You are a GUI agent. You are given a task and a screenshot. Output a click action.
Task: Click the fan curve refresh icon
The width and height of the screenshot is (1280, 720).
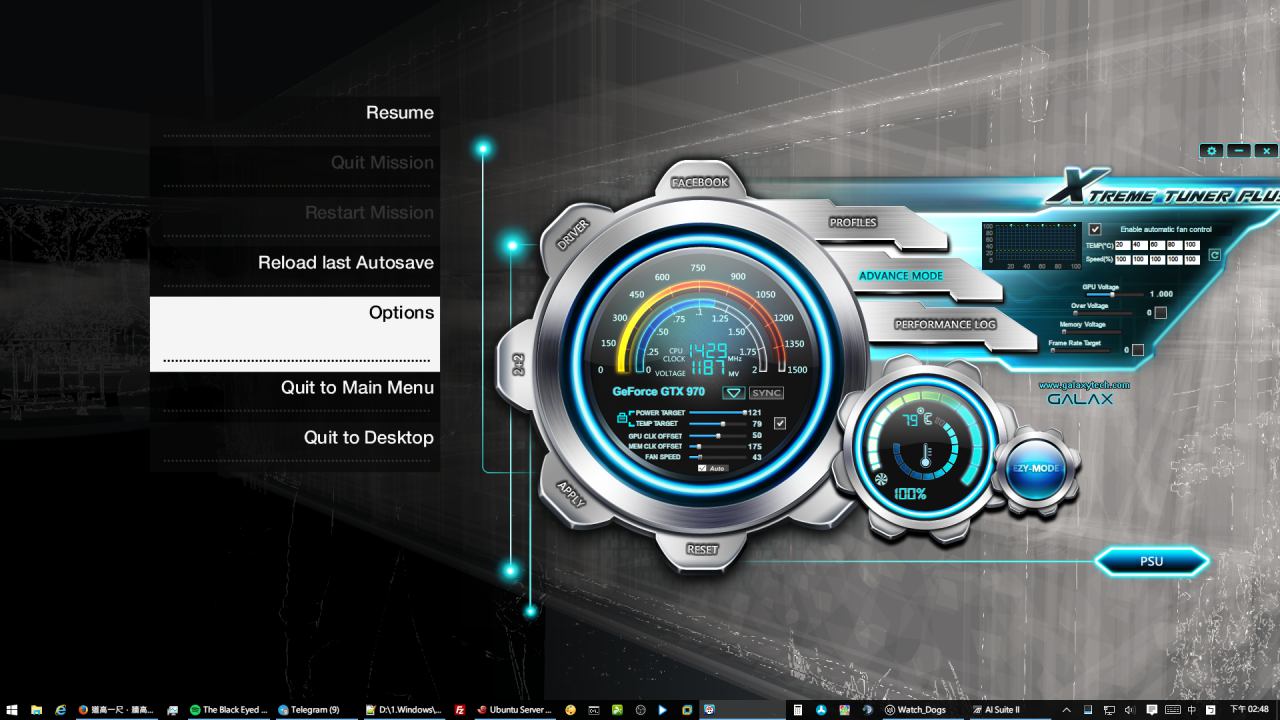(1214, 256)
